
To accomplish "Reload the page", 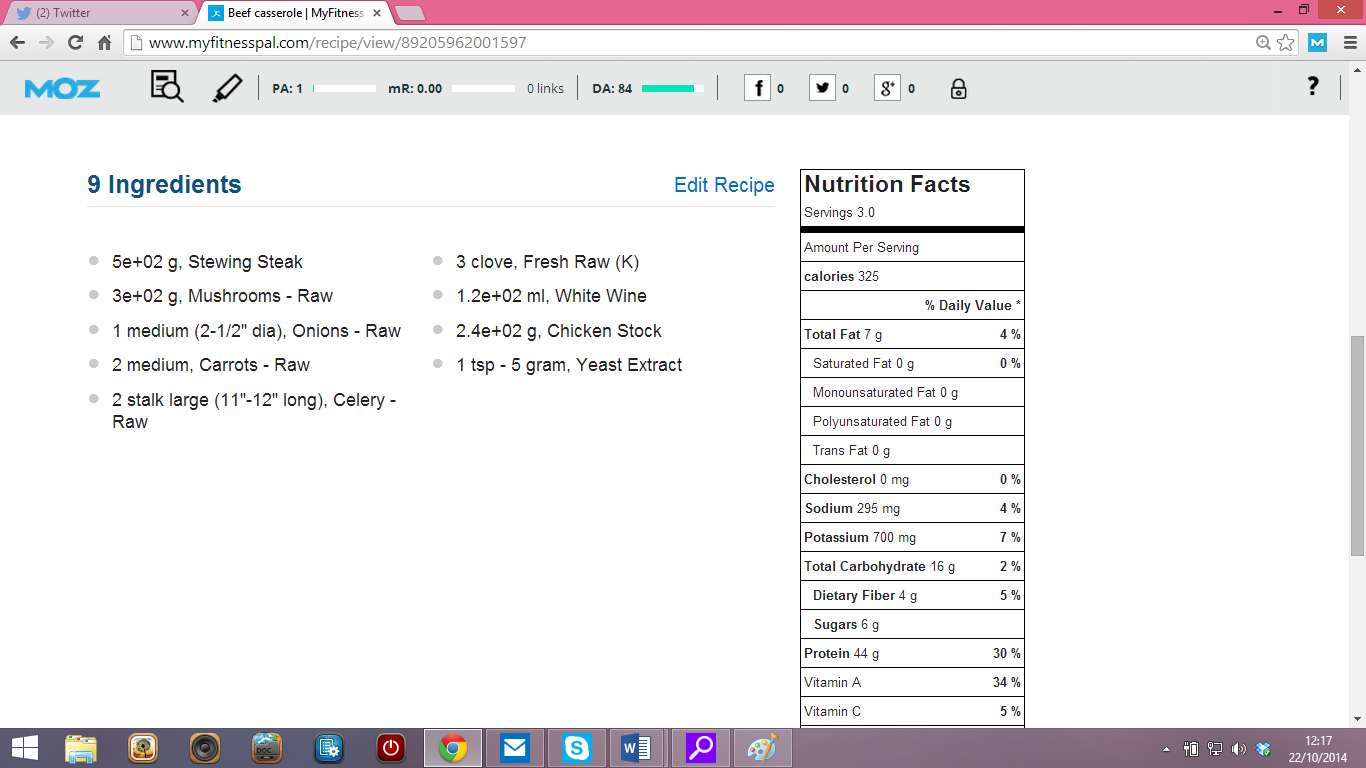I will point(75,43).
